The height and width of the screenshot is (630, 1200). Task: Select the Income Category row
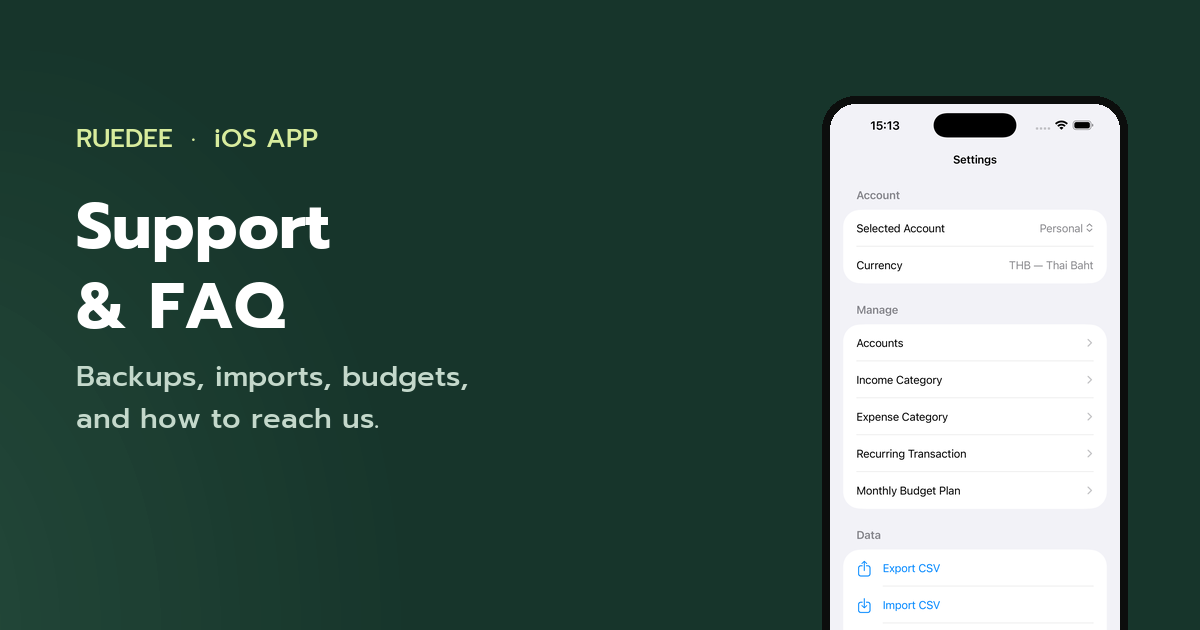pos(975,380)
